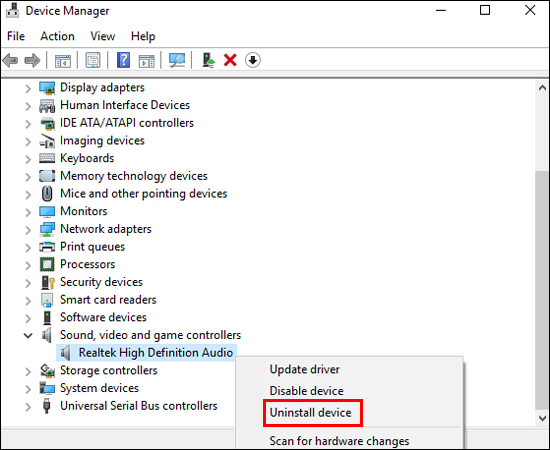Click the Software devices icon

(x=47, y=318)
